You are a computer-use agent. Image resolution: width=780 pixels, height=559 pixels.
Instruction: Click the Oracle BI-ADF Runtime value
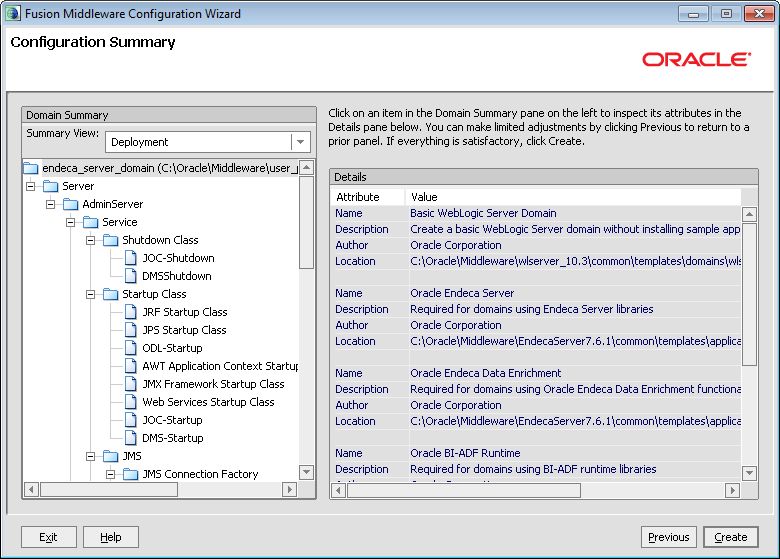[x=465, y=454]
